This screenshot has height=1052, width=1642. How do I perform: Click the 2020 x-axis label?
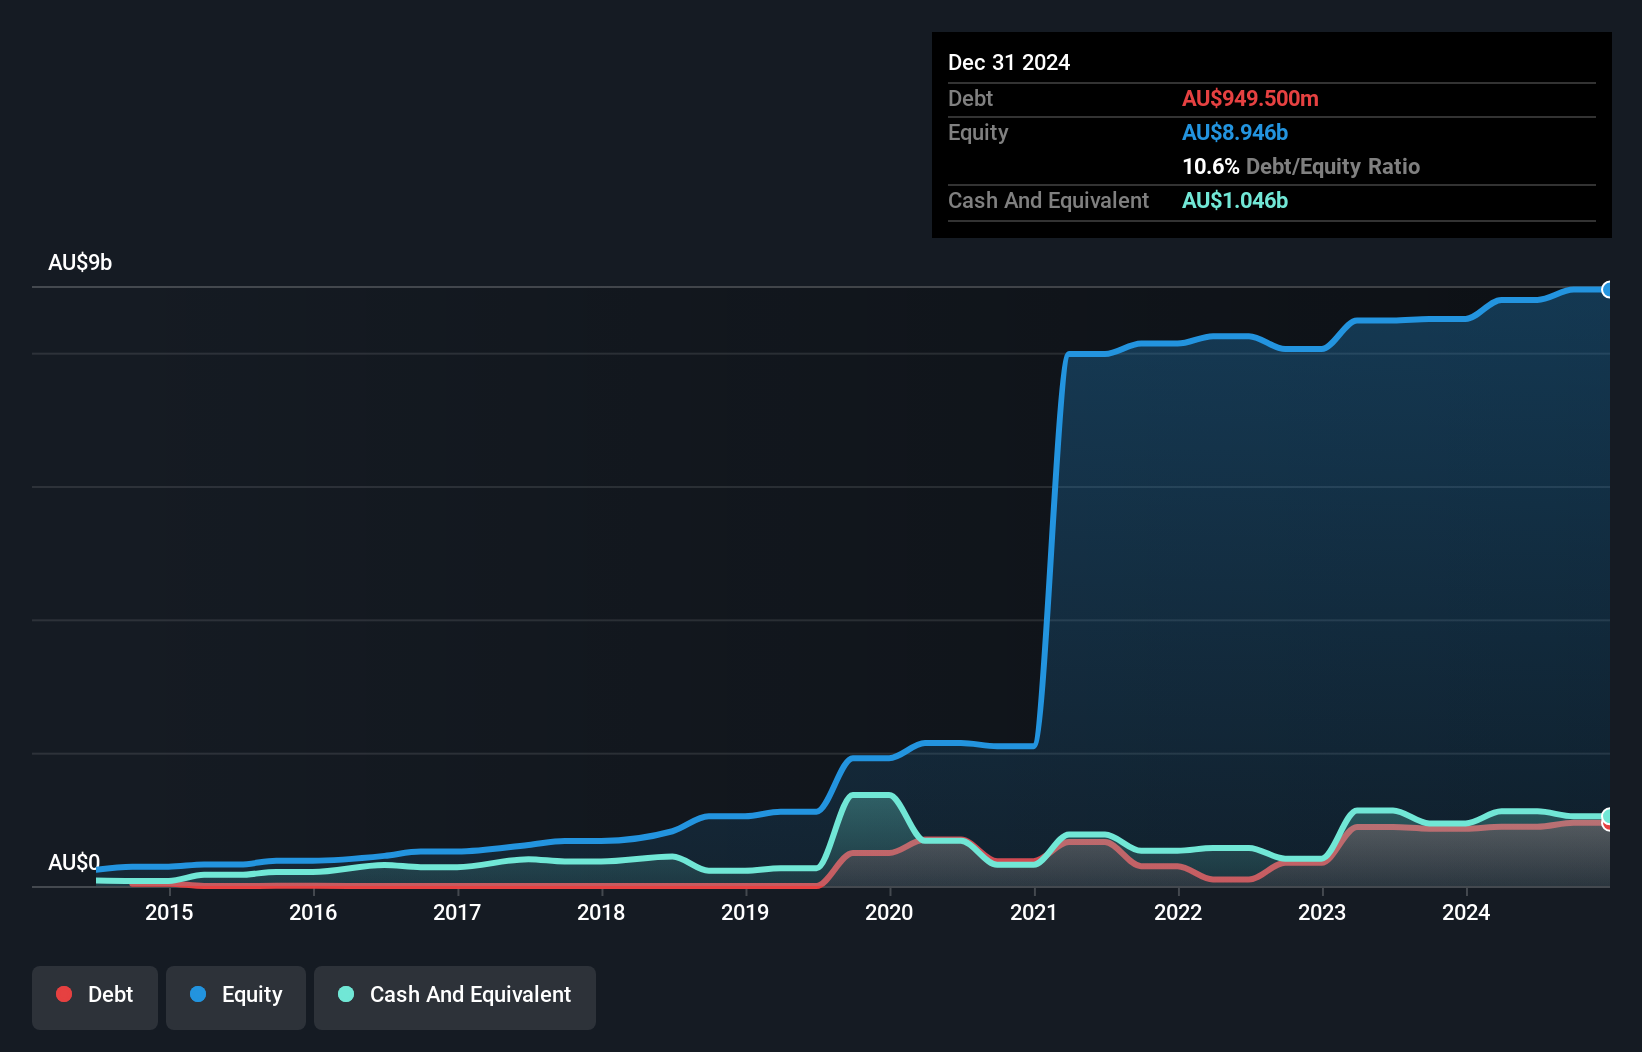(889, 912)
